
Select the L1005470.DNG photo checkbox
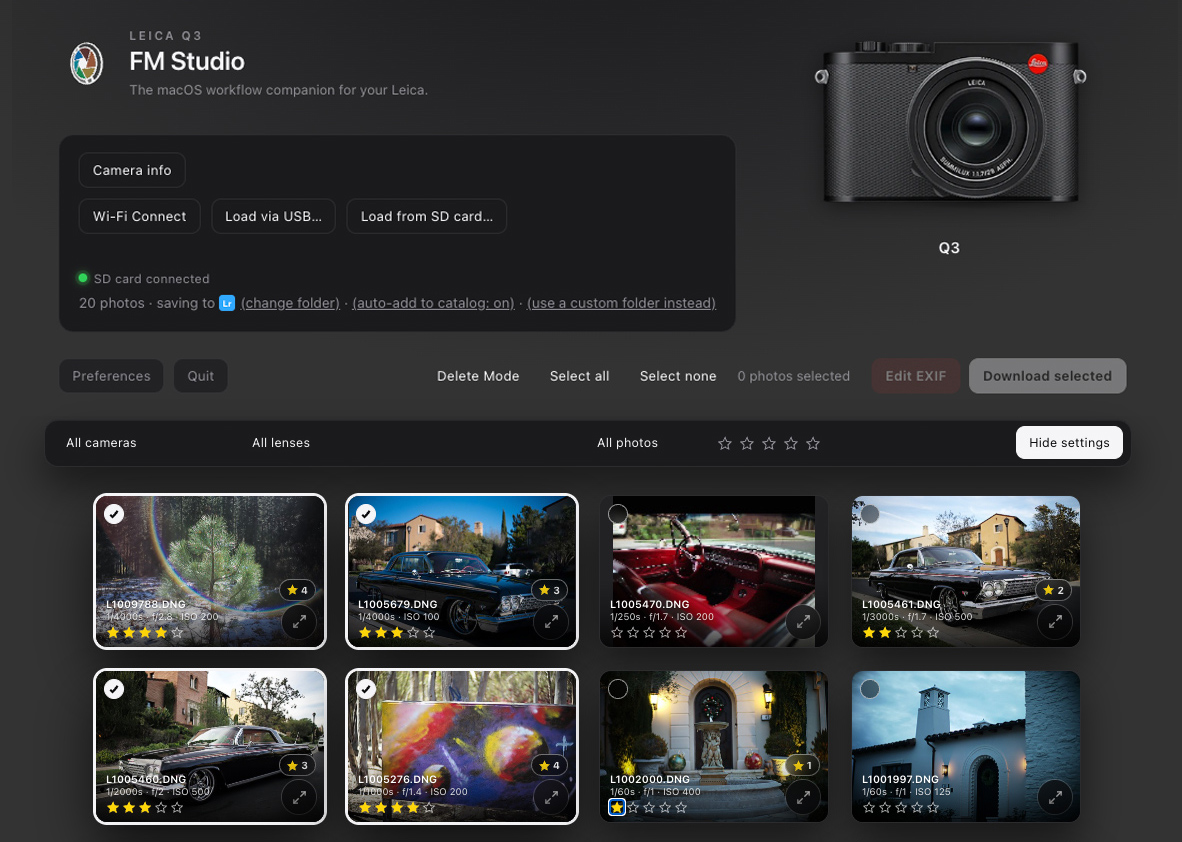(617, 514)
